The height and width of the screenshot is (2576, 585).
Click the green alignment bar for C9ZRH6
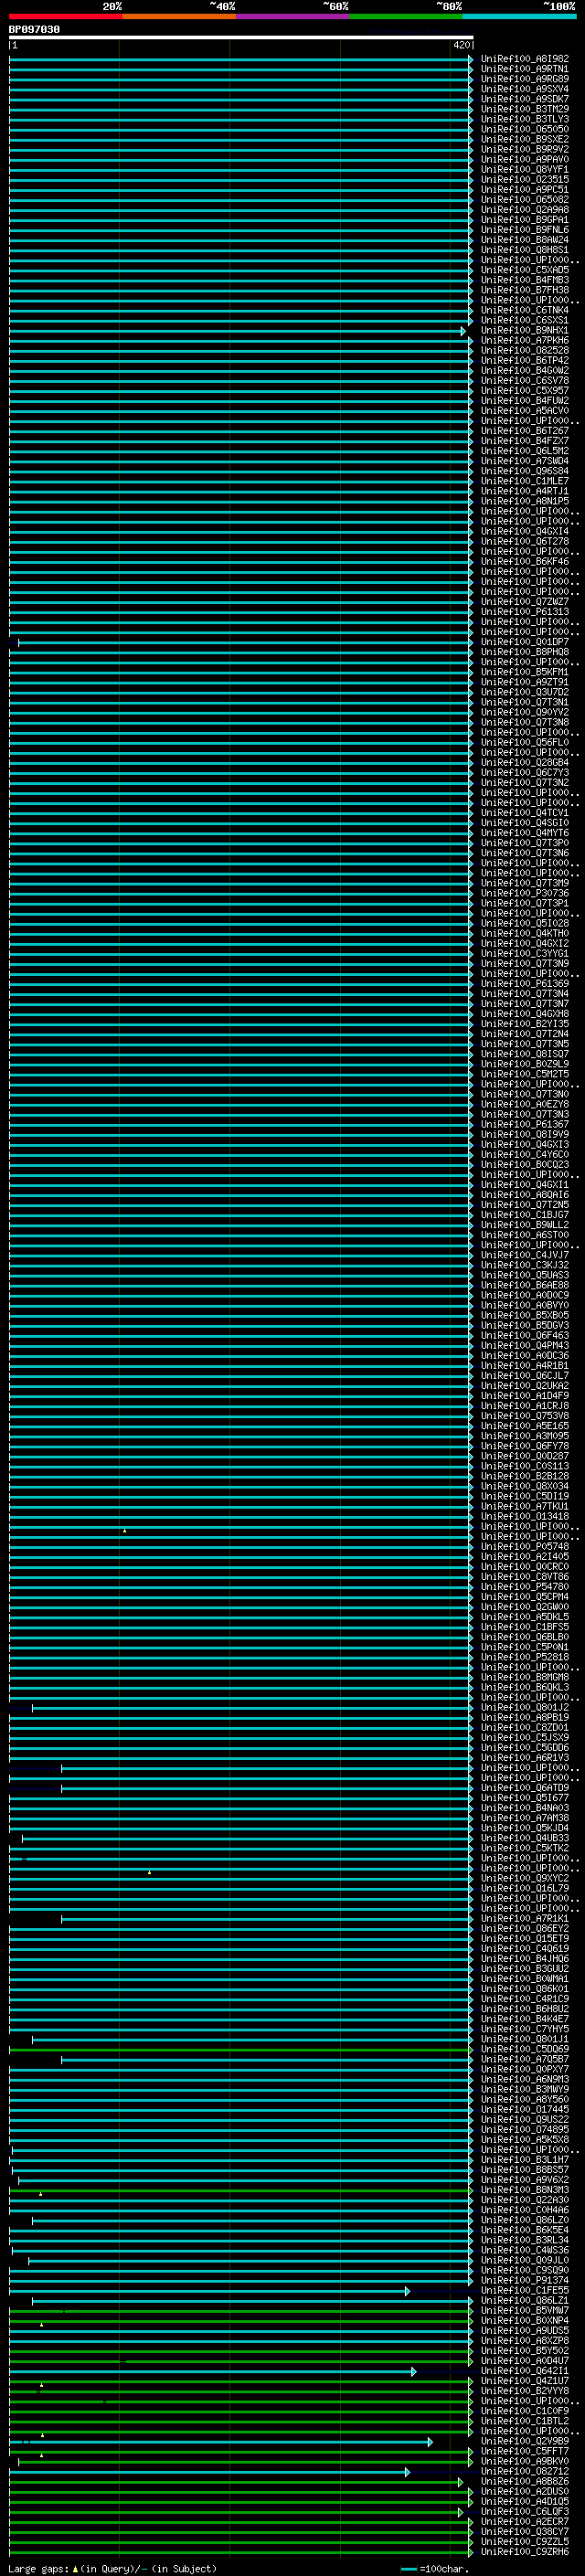[x=240, y=2552]
